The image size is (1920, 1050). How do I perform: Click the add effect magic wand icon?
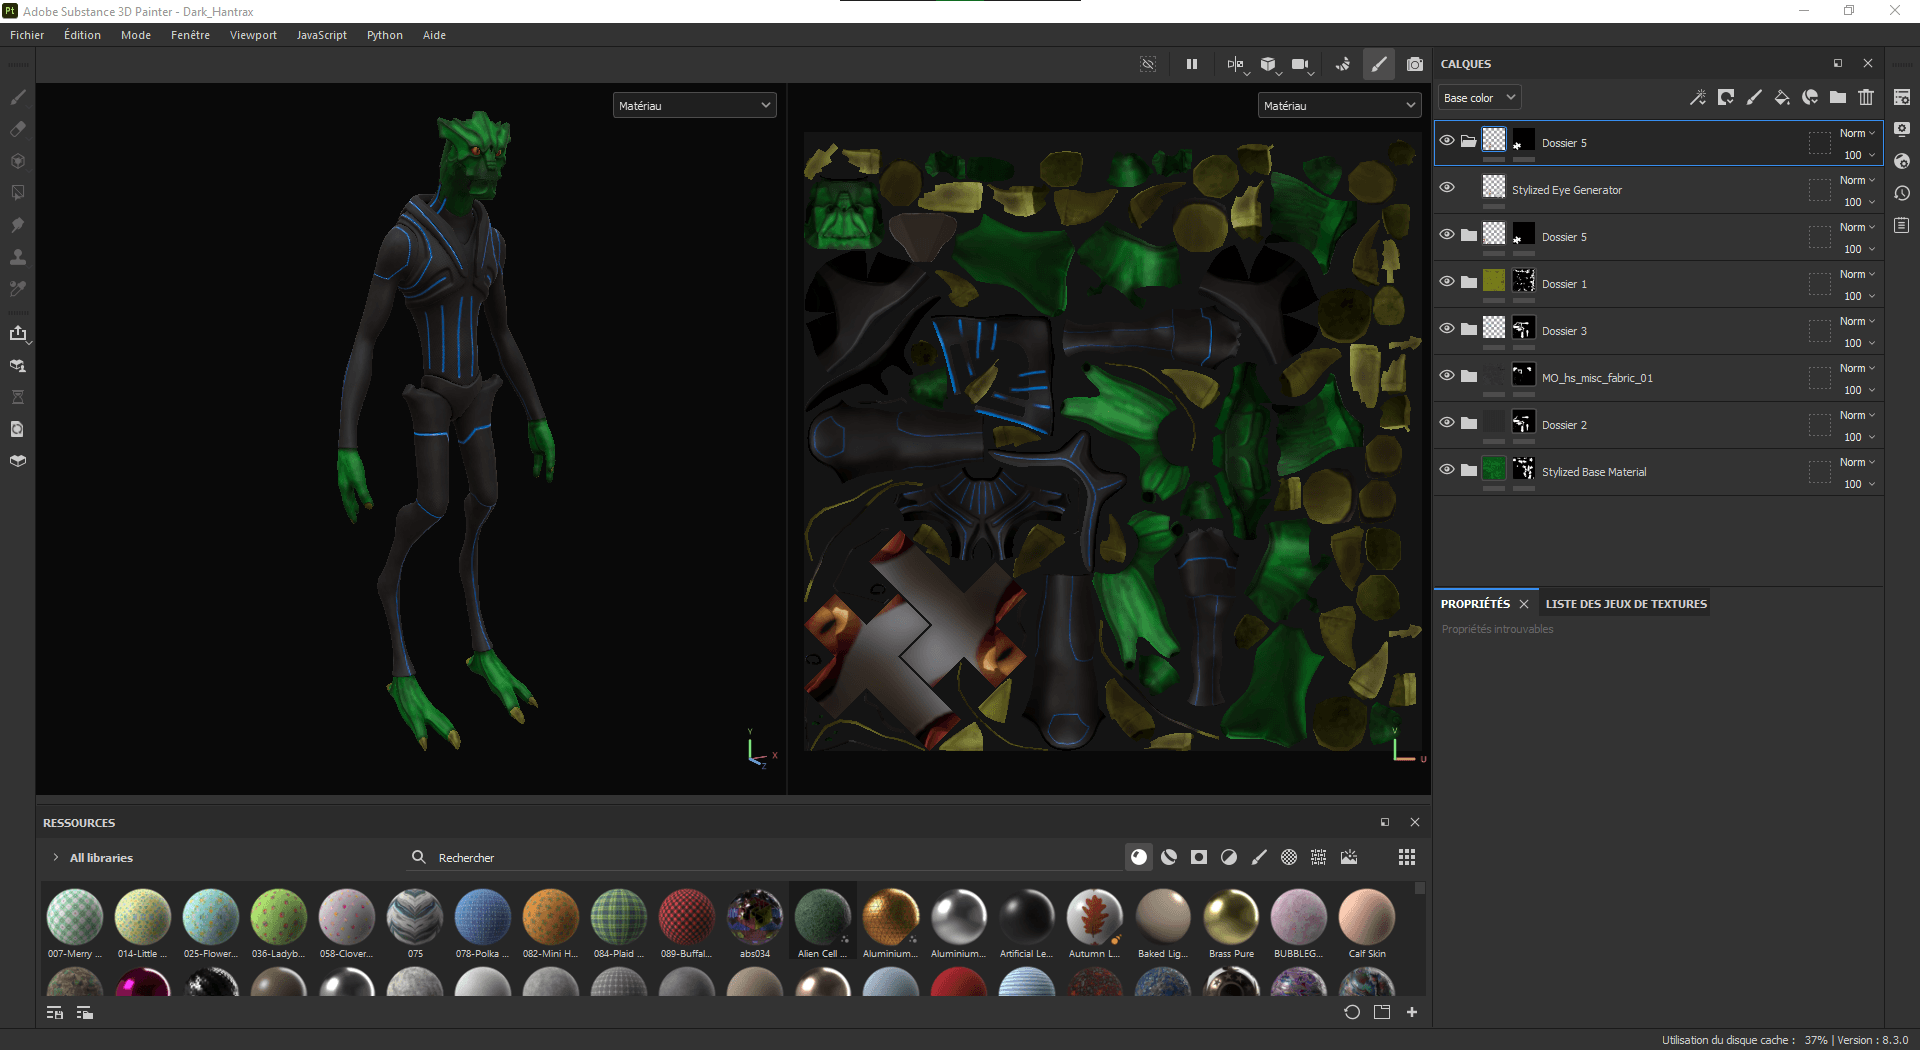[x=1698, y=97]
